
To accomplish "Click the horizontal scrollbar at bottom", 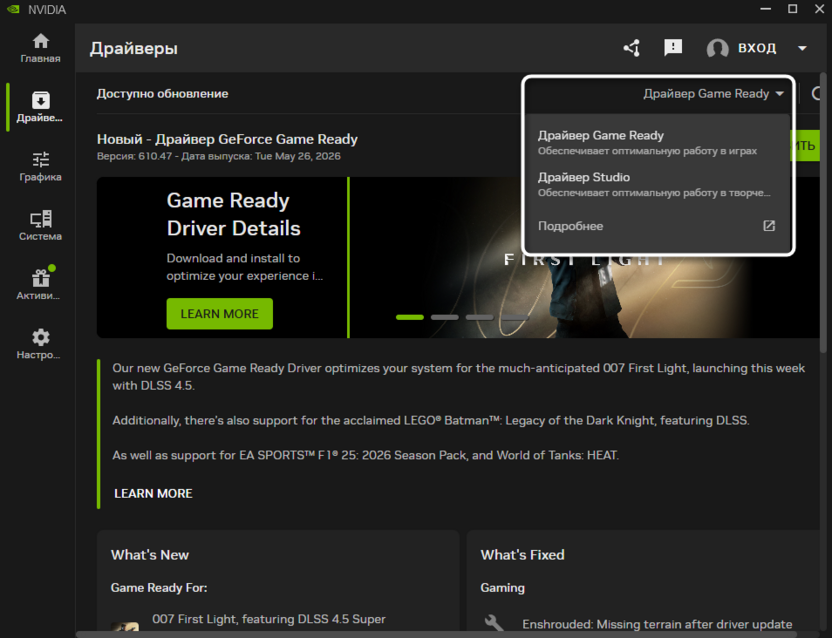I will tap(436, 634).
